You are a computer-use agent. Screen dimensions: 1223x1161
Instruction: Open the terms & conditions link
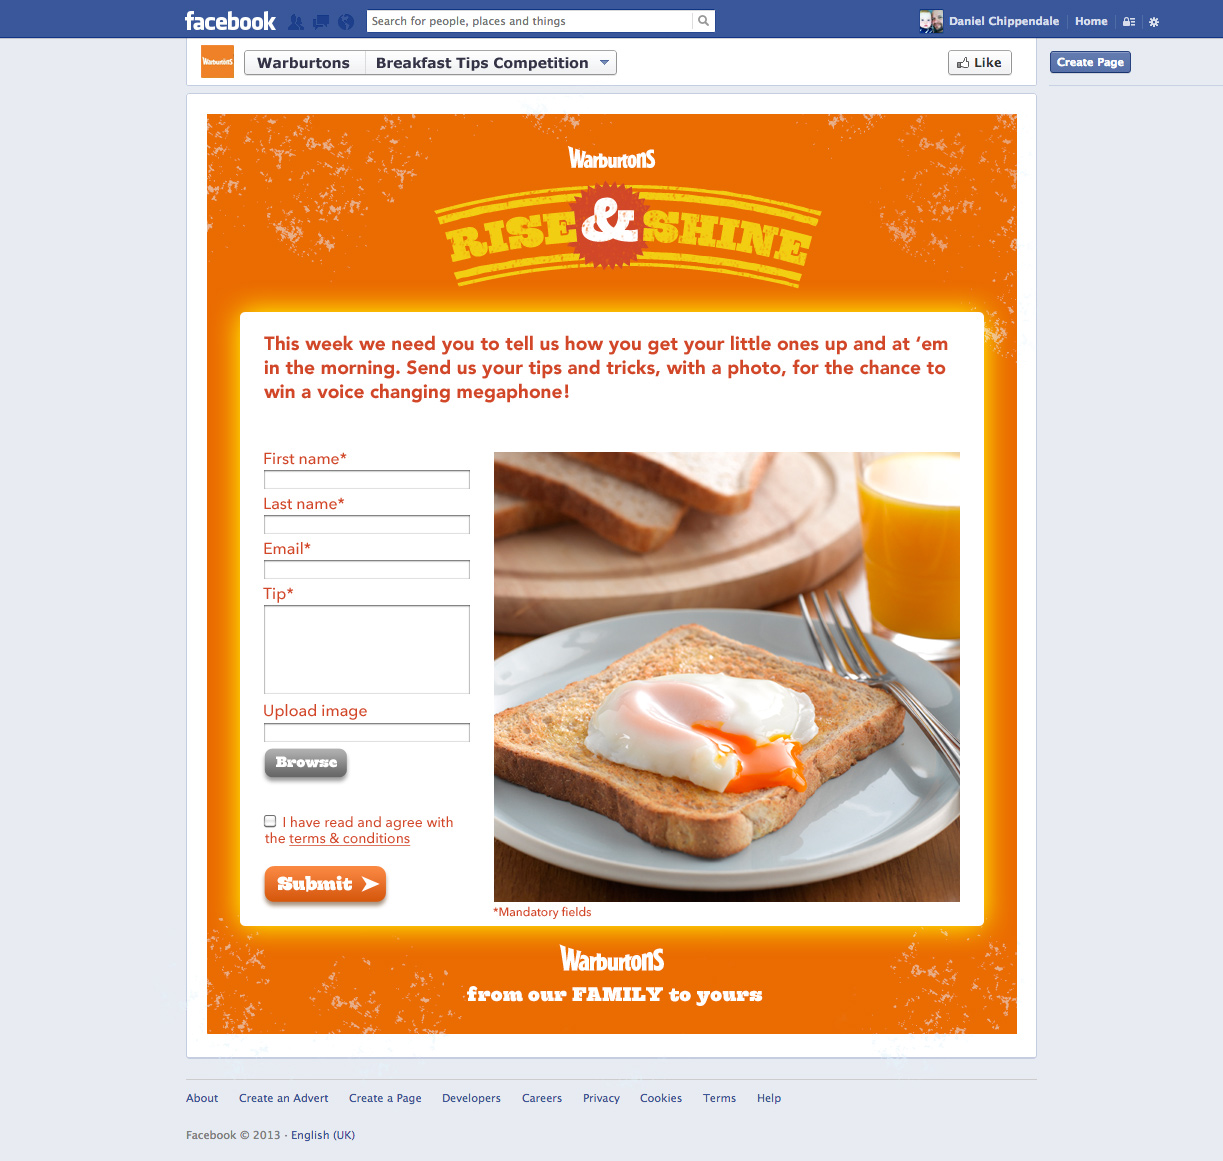pyautogui.click(x=349, y=839)
